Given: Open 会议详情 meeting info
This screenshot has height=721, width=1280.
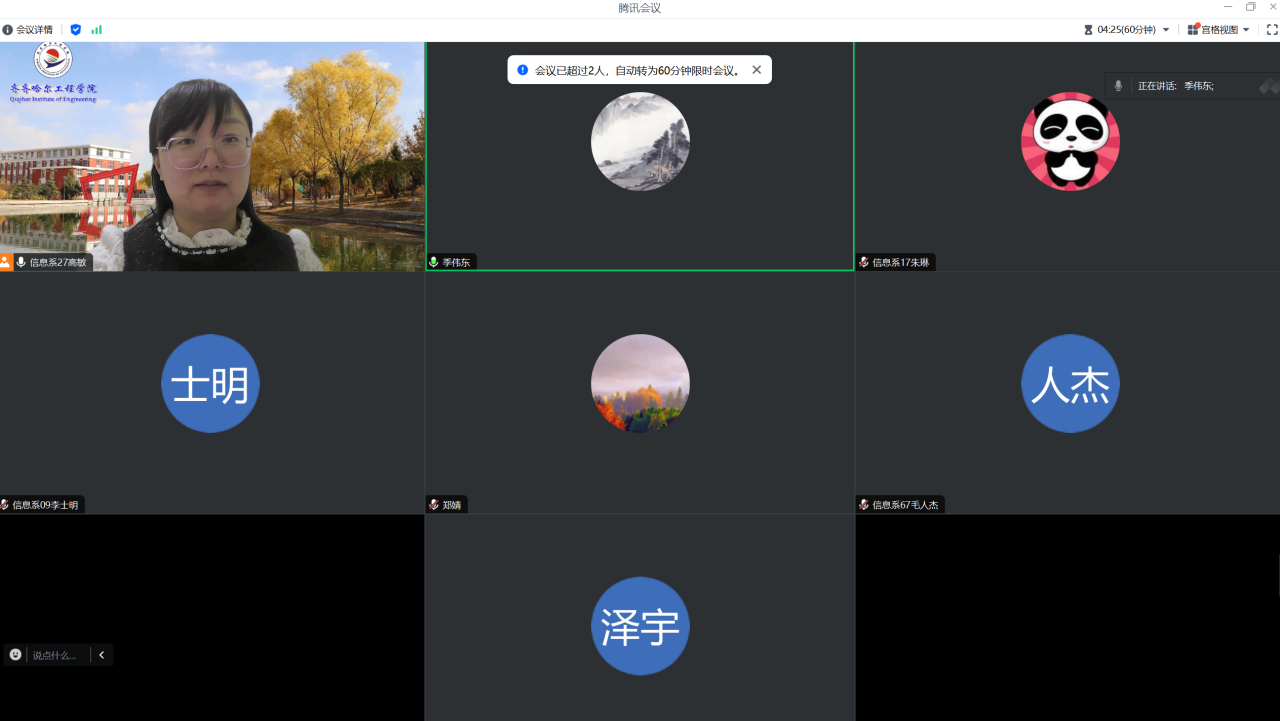Looking at the screenshot, I should (28, 30).
